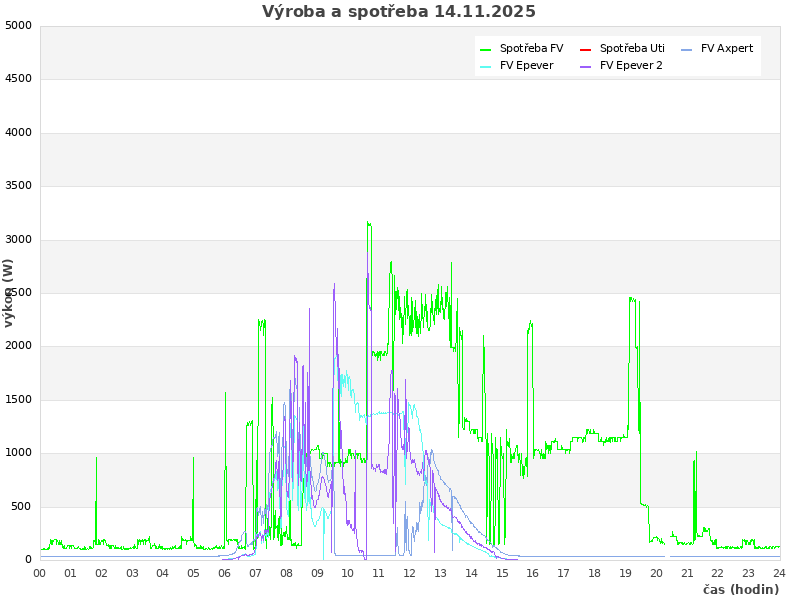The height and width of the screenshot is (600, 800).
Task: Click the 5000 value label on y-axis
Action: point(18,25)
